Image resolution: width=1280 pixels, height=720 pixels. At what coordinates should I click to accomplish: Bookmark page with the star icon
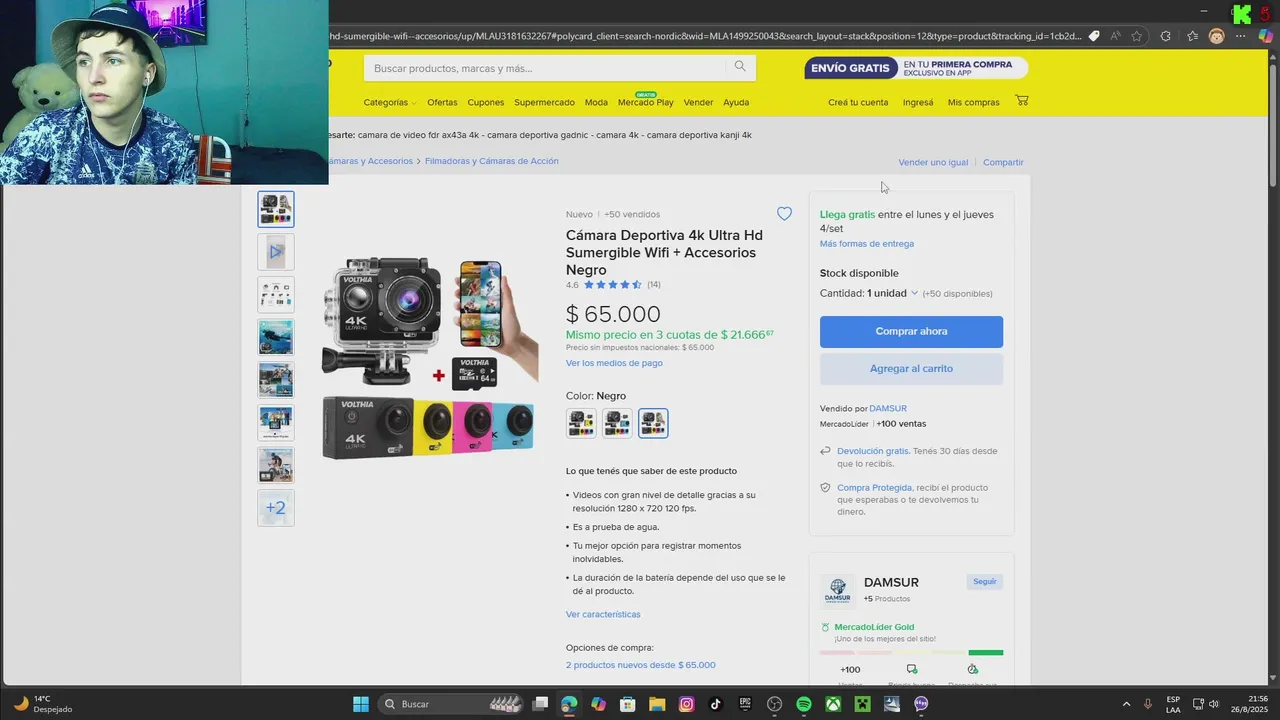(x=1137, y=36)
